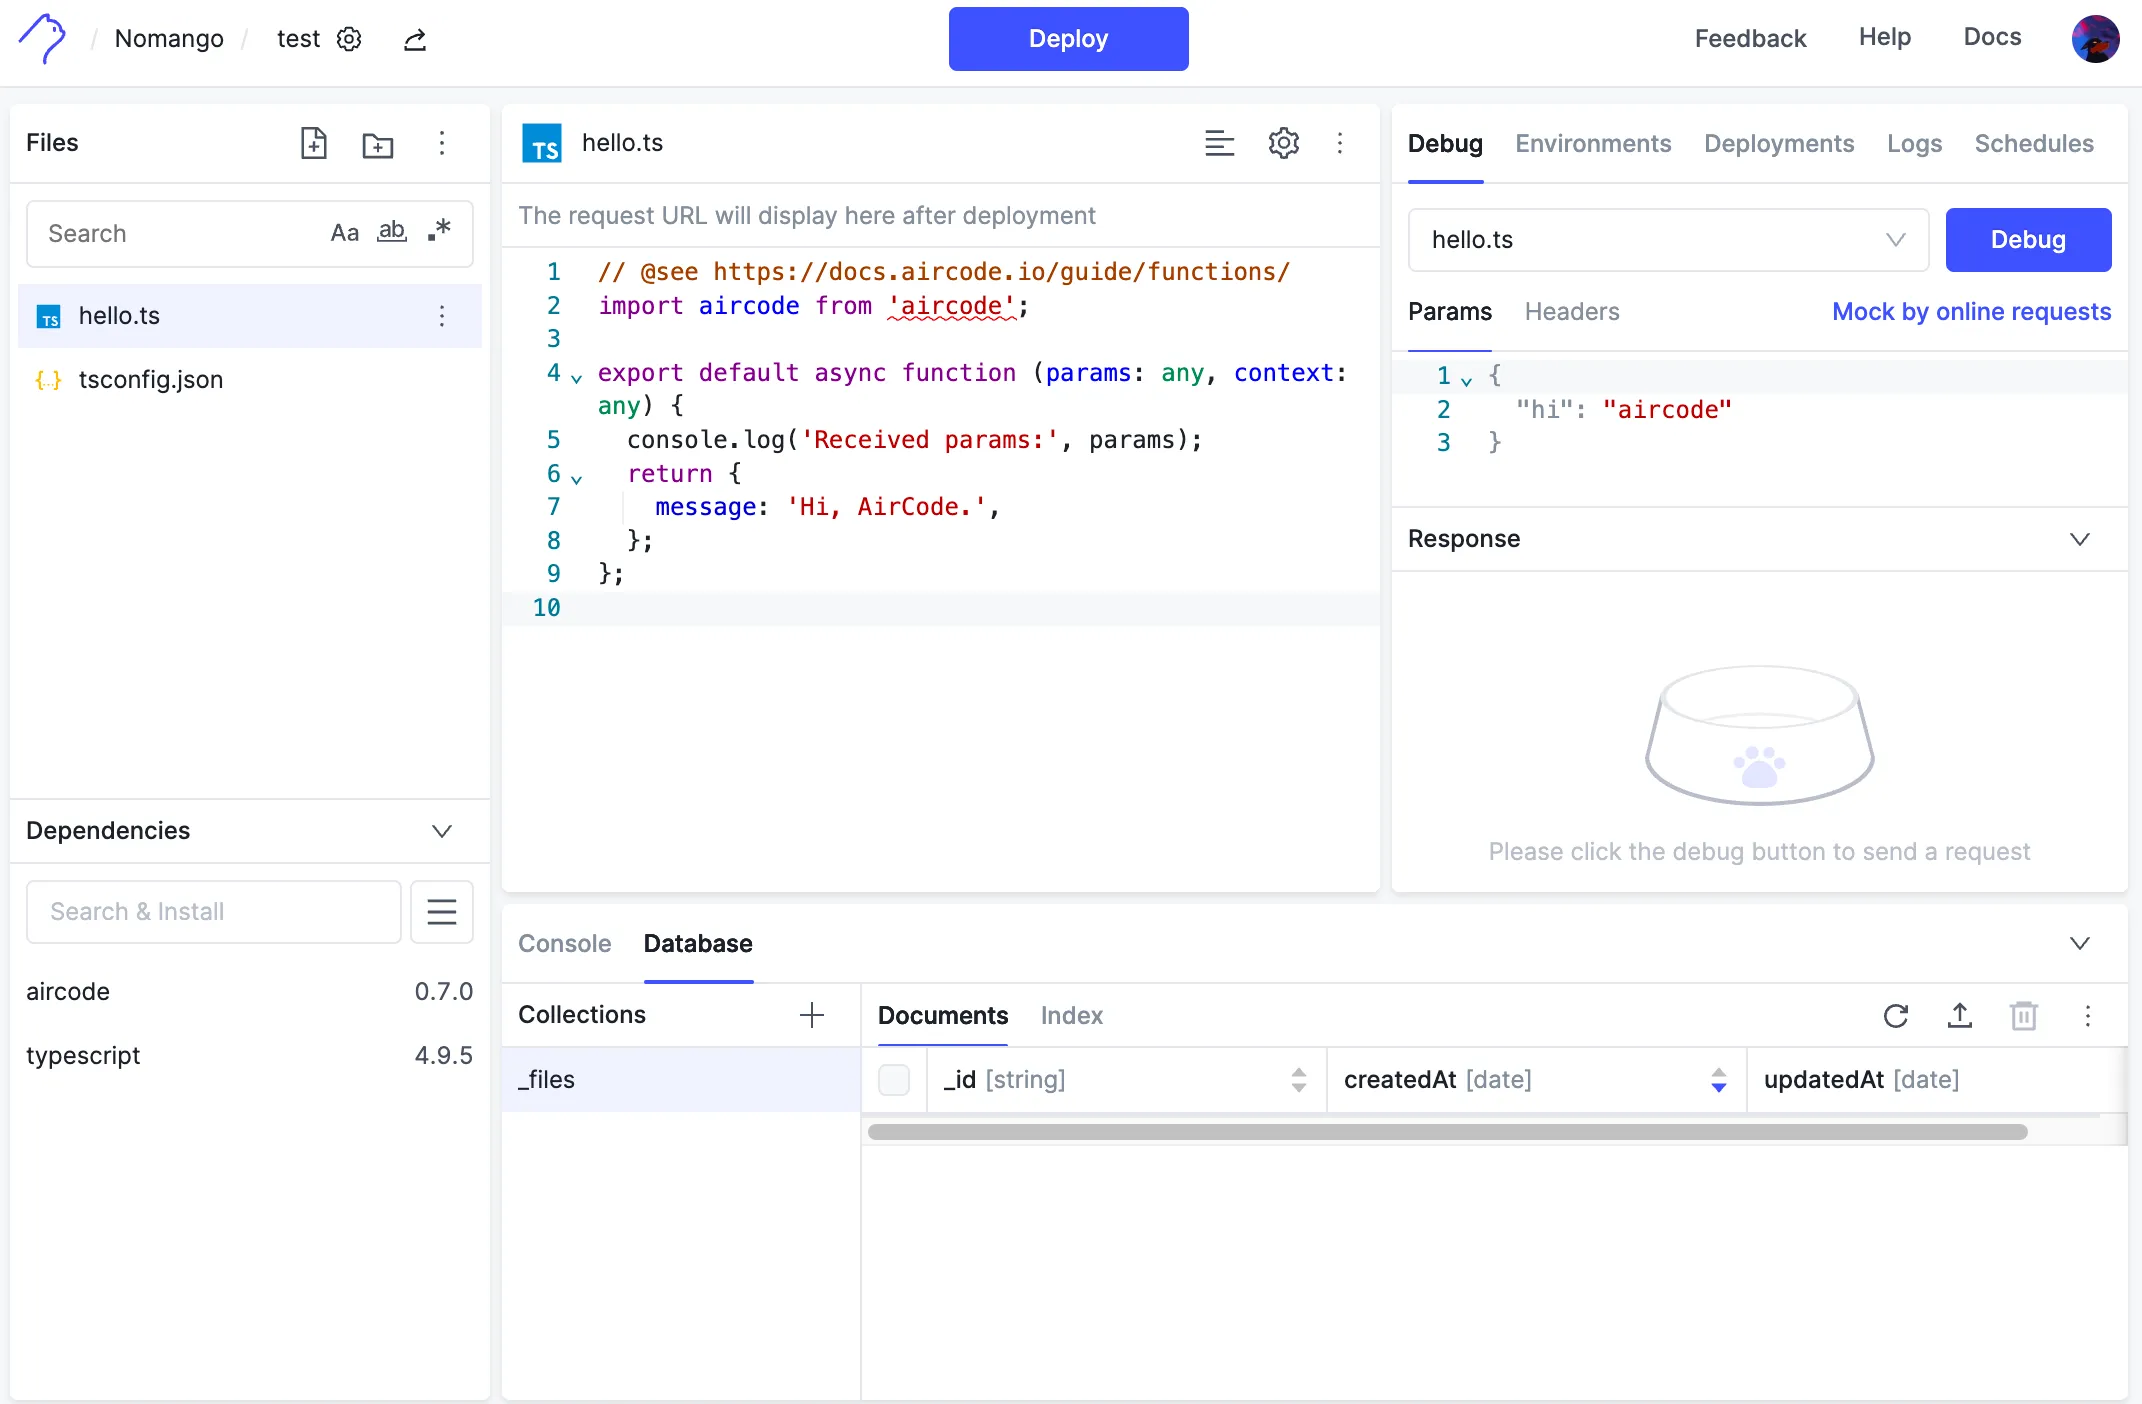Refresh the database documents

pos(1895,1016)
